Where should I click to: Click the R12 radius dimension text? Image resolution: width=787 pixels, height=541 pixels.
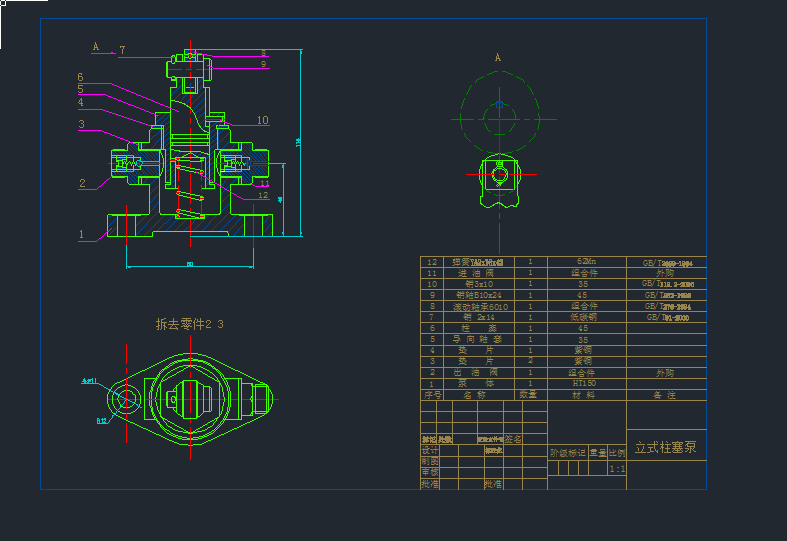tap(102, 421)
